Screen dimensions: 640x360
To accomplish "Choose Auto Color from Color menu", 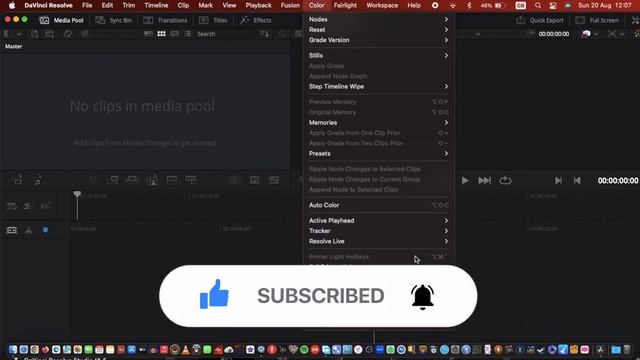I will [378, 205].
